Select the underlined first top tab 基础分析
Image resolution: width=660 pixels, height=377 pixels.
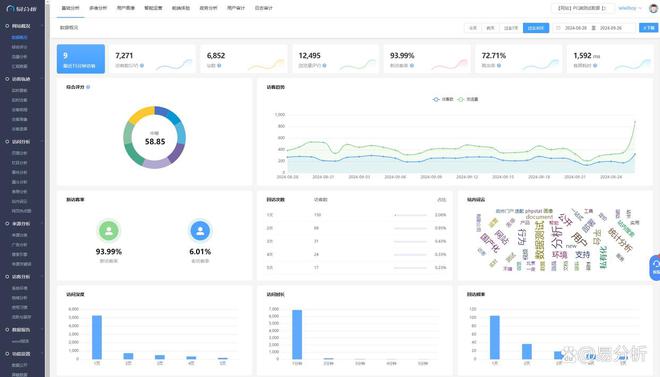point(70,8)
